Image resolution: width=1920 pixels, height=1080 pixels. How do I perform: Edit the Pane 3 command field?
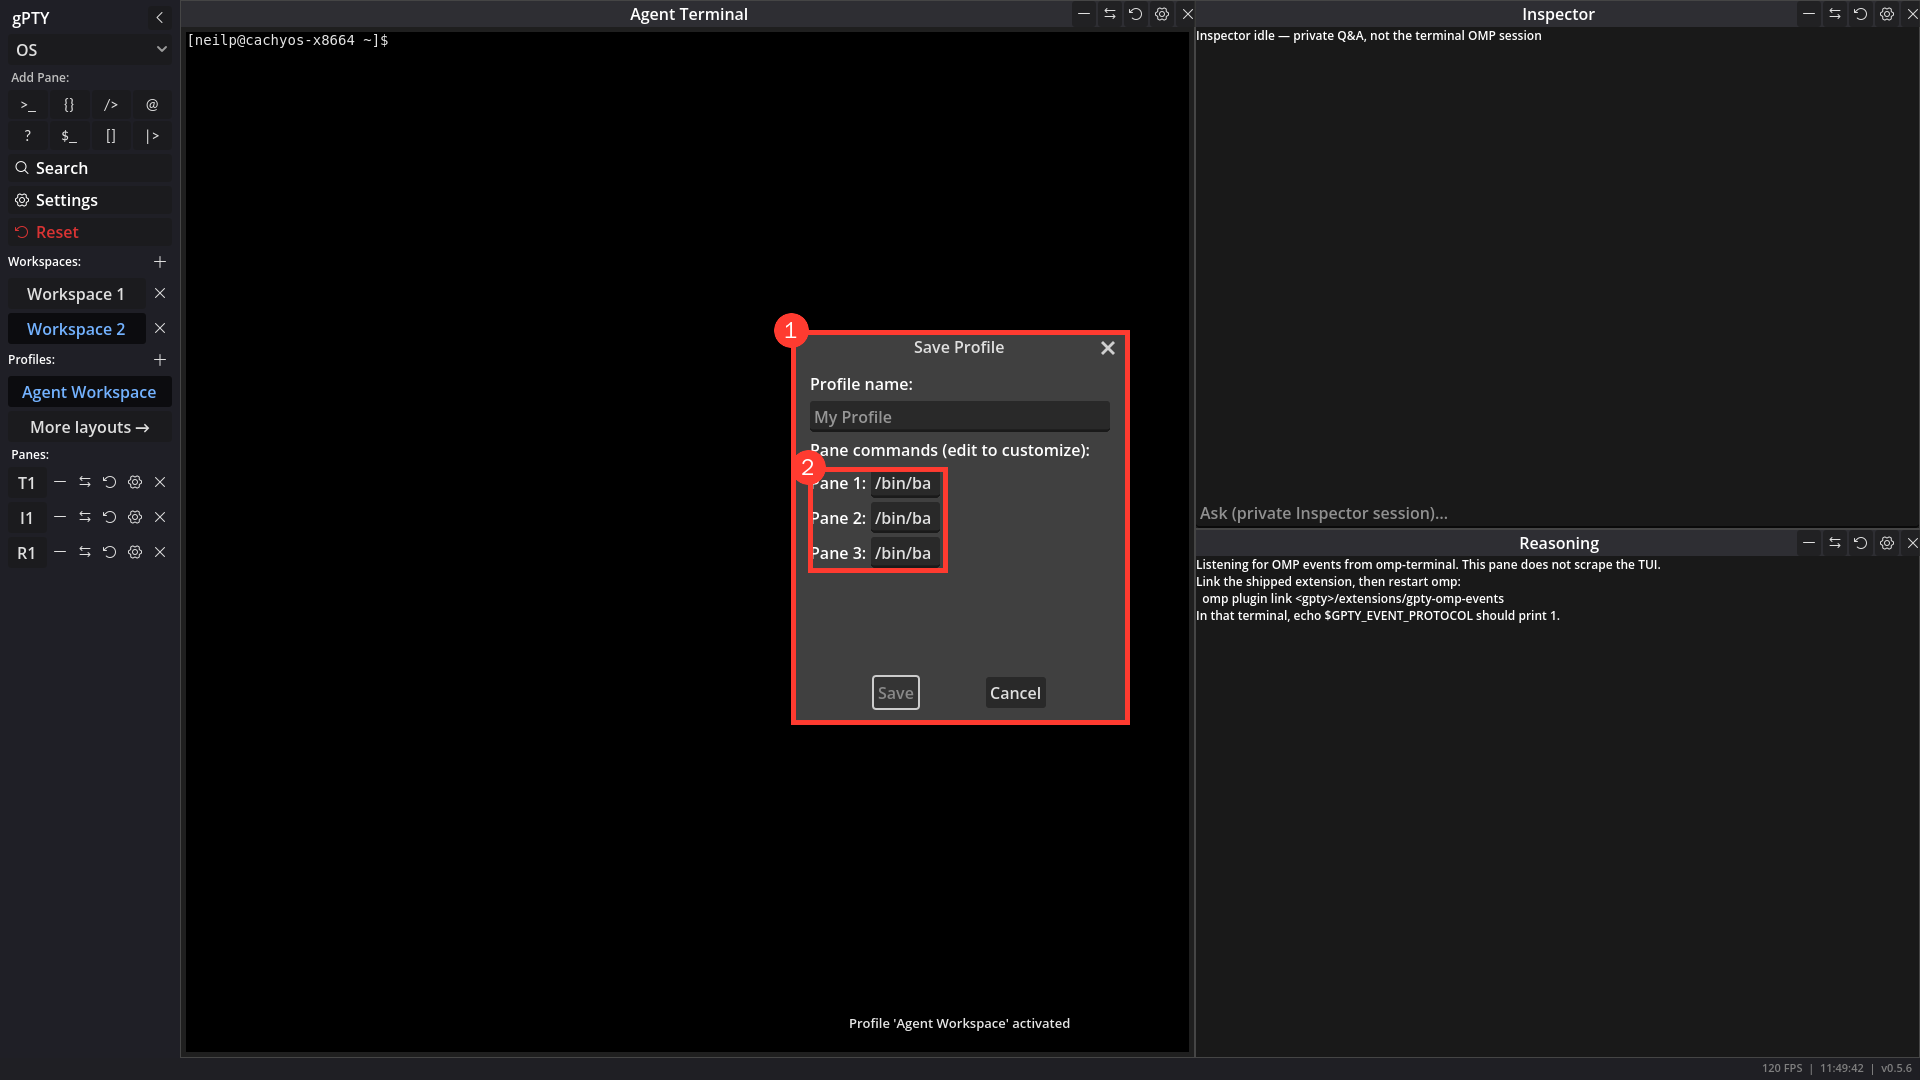click(x=905, y=553)
